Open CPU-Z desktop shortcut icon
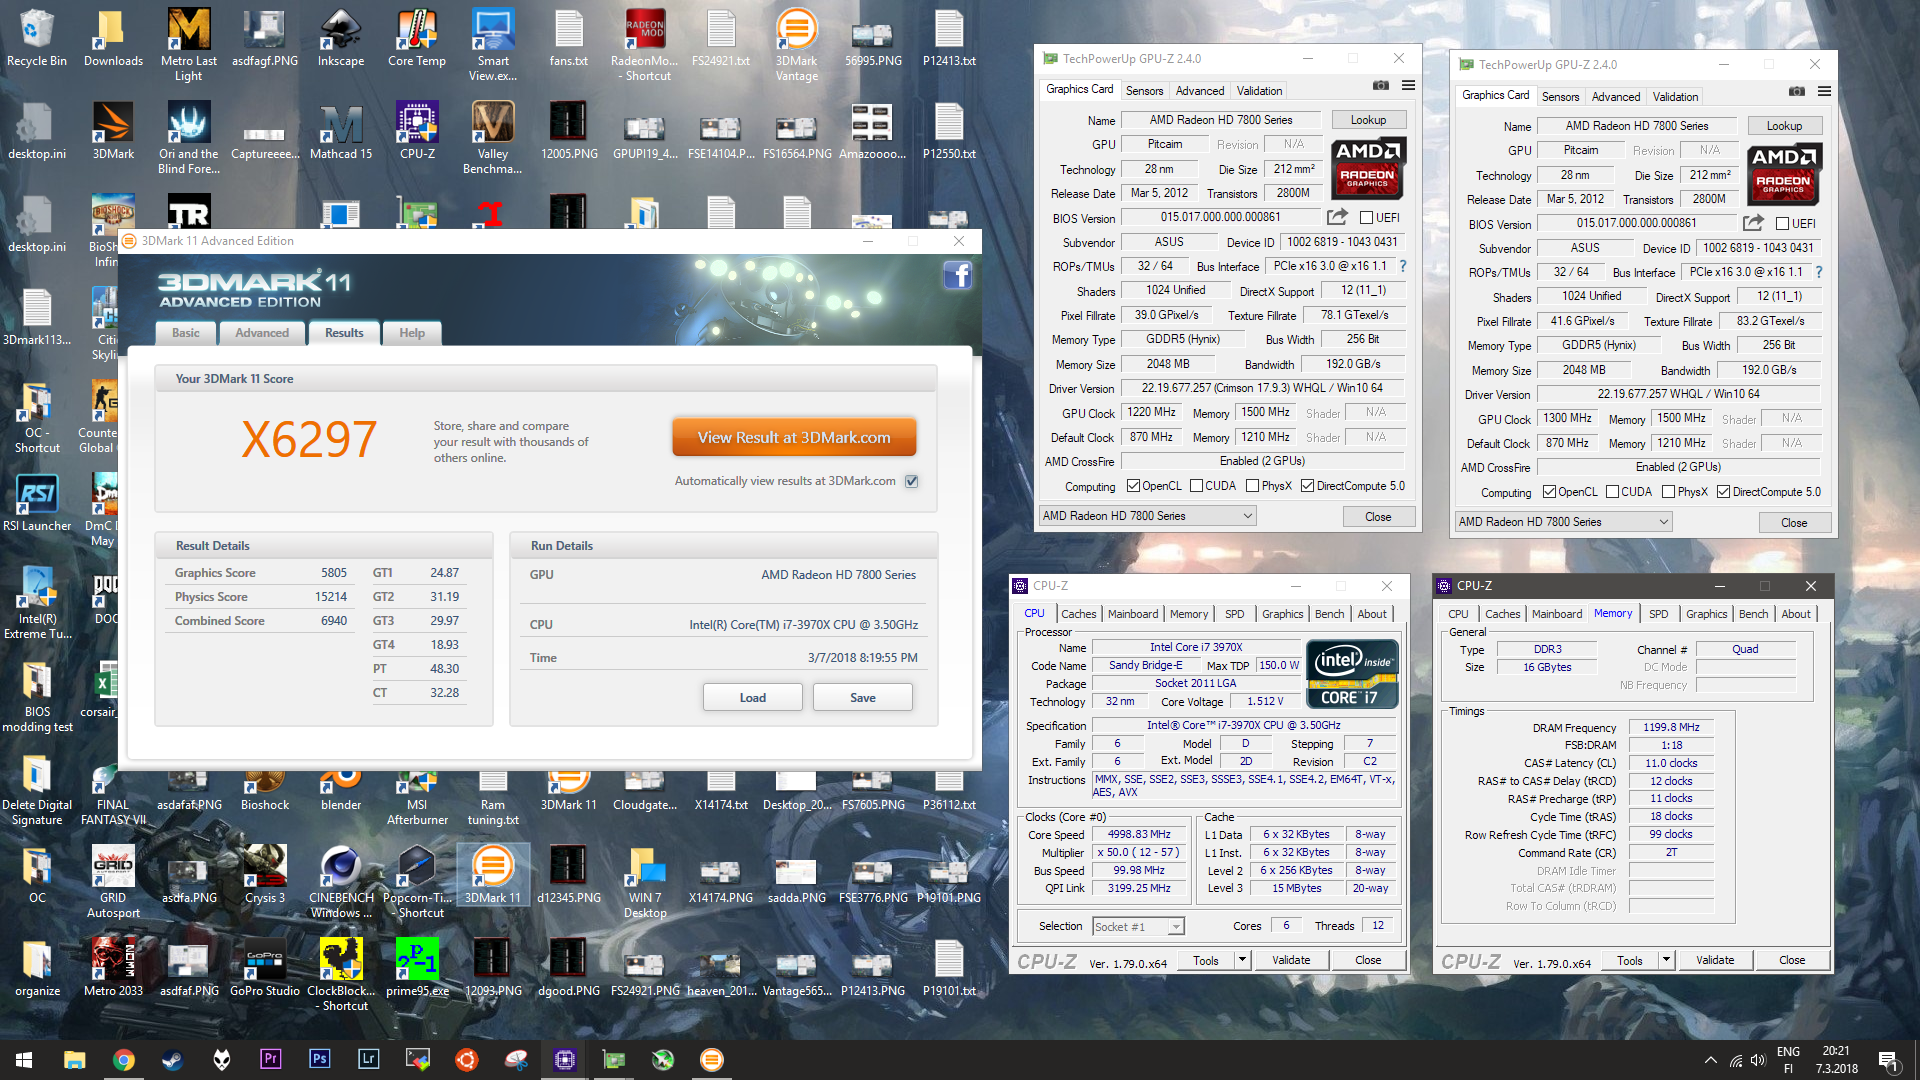Viewport: 1920px width, 1080px height. point(417,131)
